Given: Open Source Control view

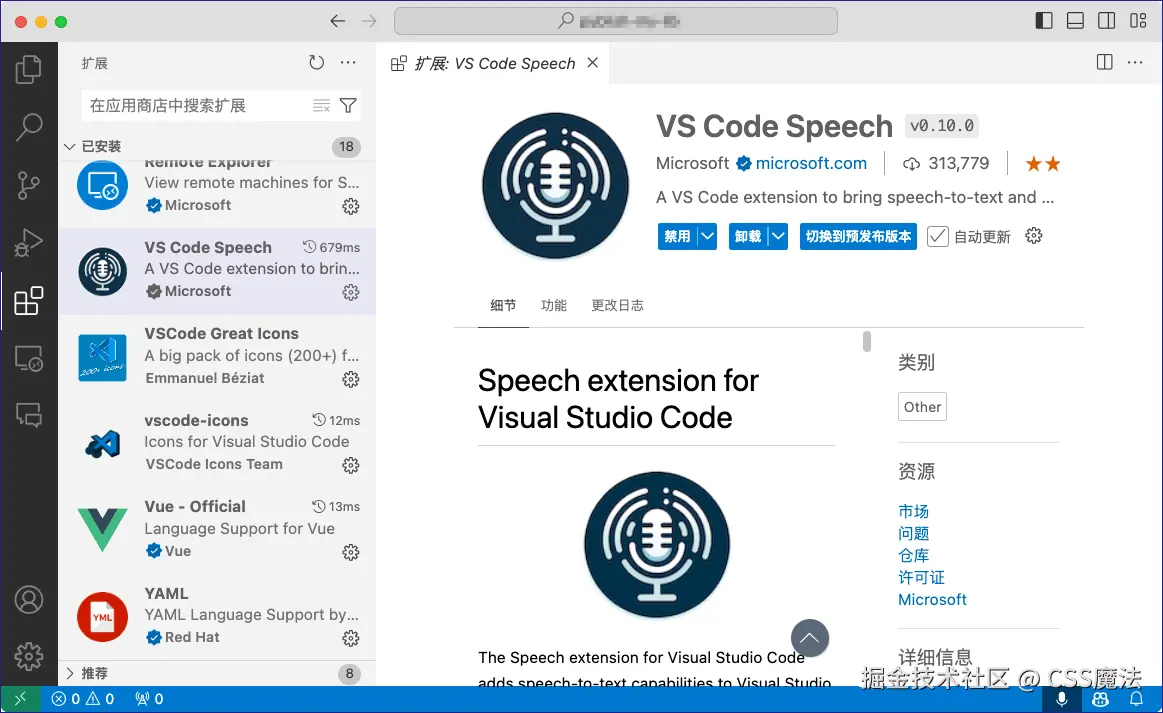Looking at the screenshot, I should (28, 185).
